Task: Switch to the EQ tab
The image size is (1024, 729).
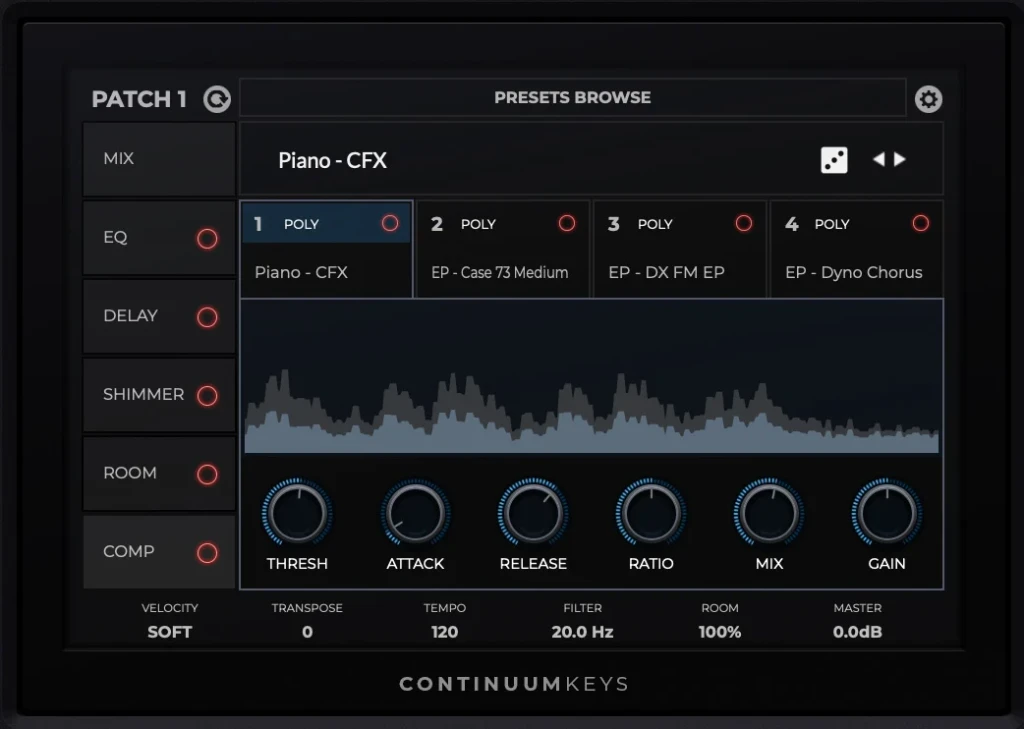Action: click(x=159, y=238)
